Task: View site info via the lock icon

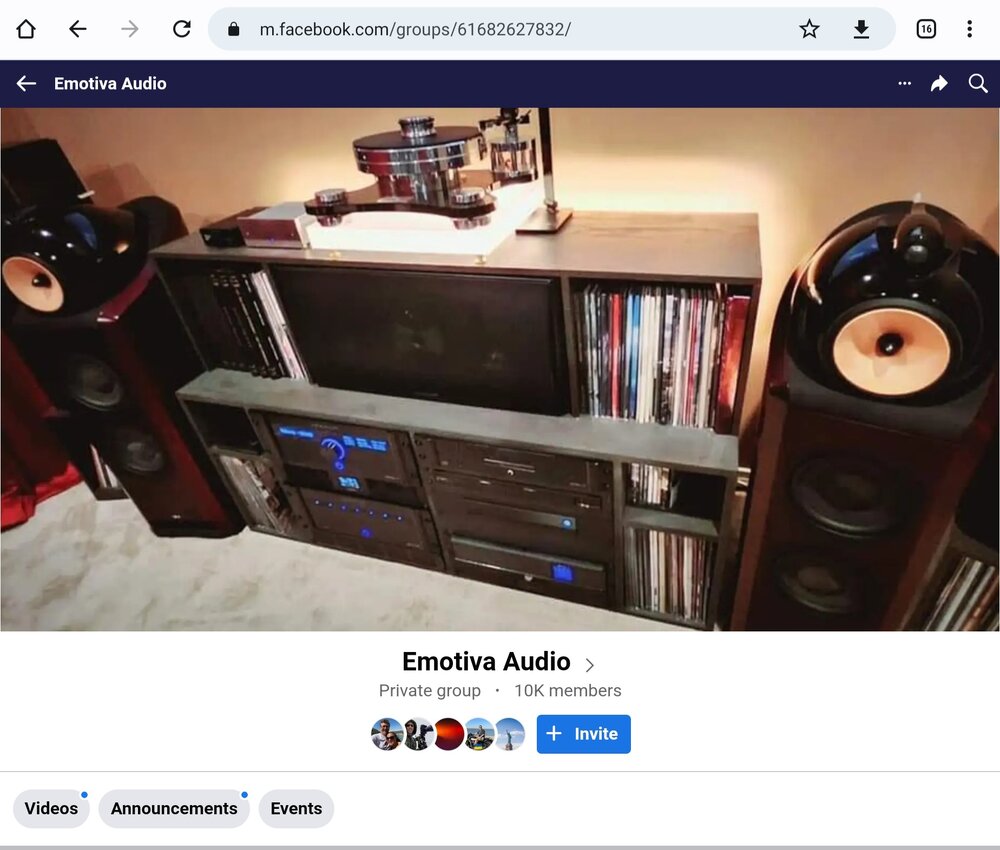Action: click(x=234, y=29)
